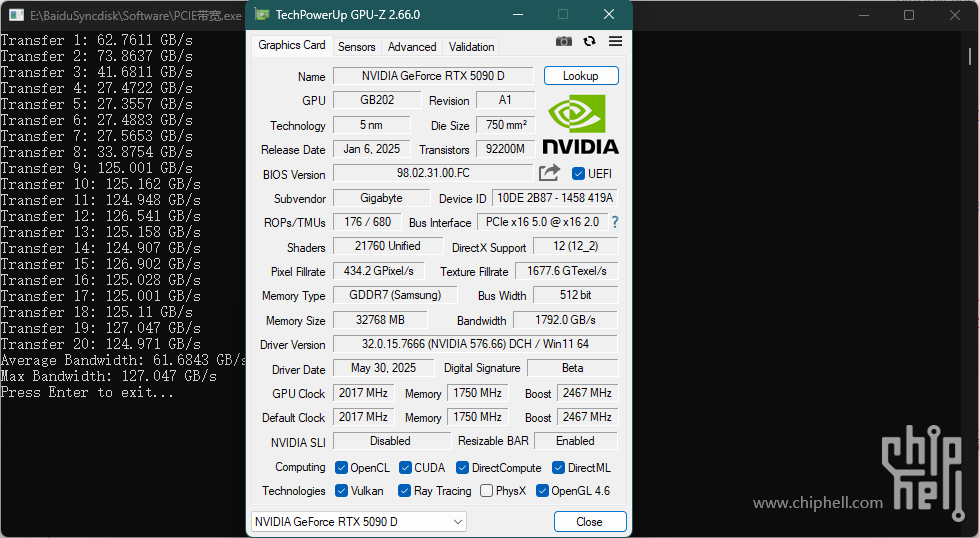Click the Digital Signature Beta field
979x538 pixels.
[573, 368]
